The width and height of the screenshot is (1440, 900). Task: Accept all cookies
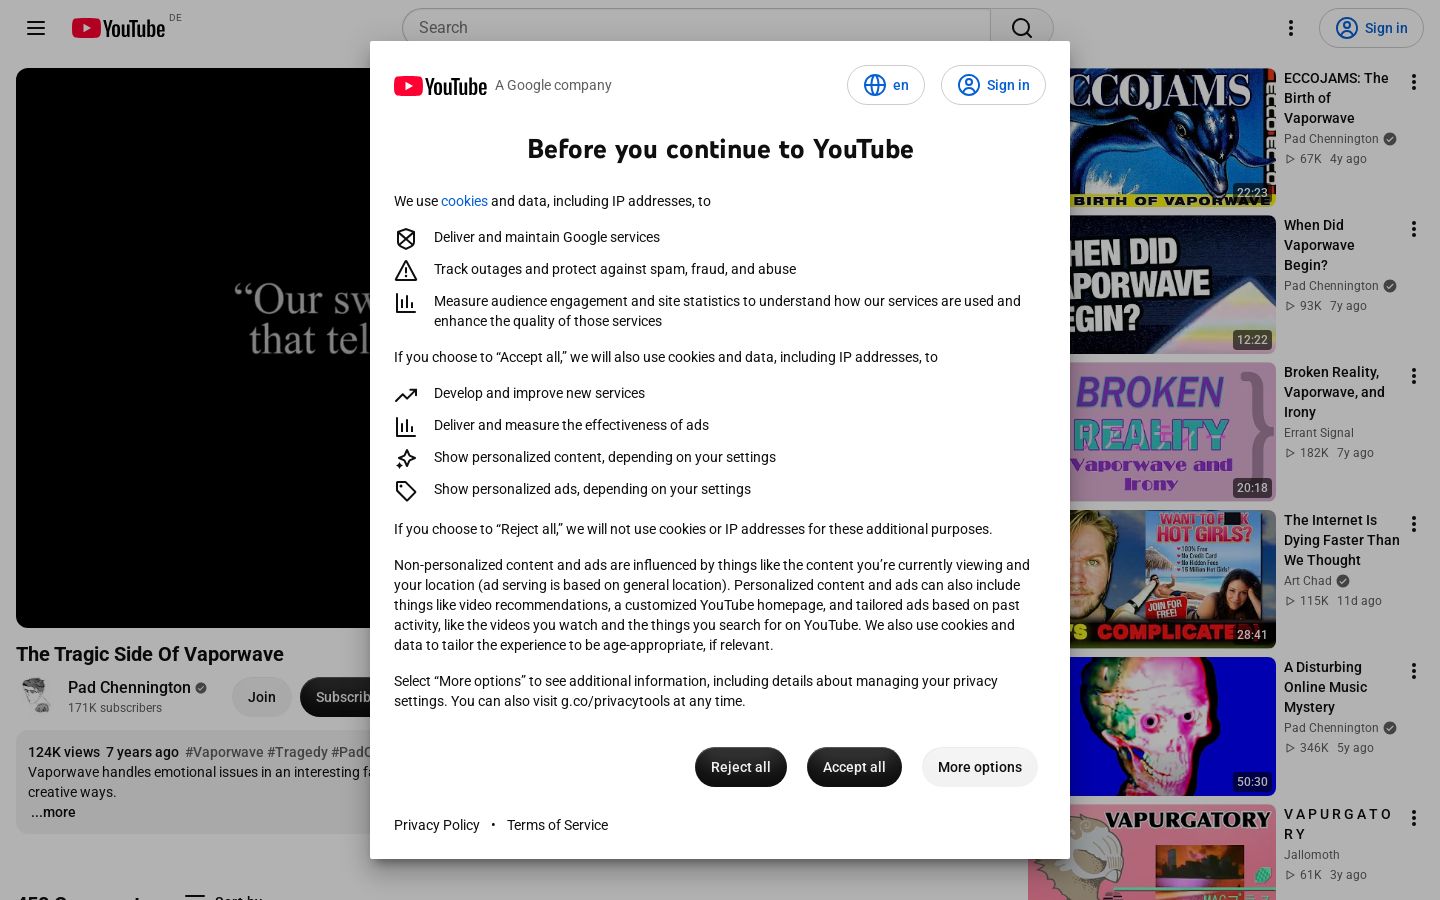pos(854,767)
